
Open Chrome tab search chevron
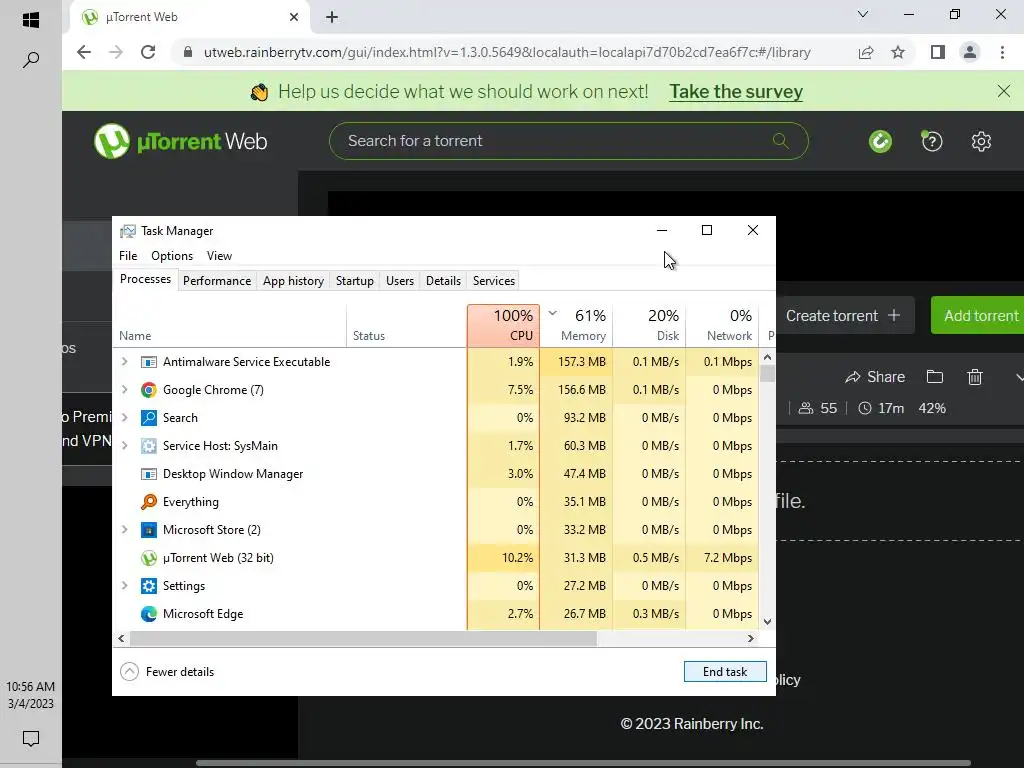coord(863,14)
